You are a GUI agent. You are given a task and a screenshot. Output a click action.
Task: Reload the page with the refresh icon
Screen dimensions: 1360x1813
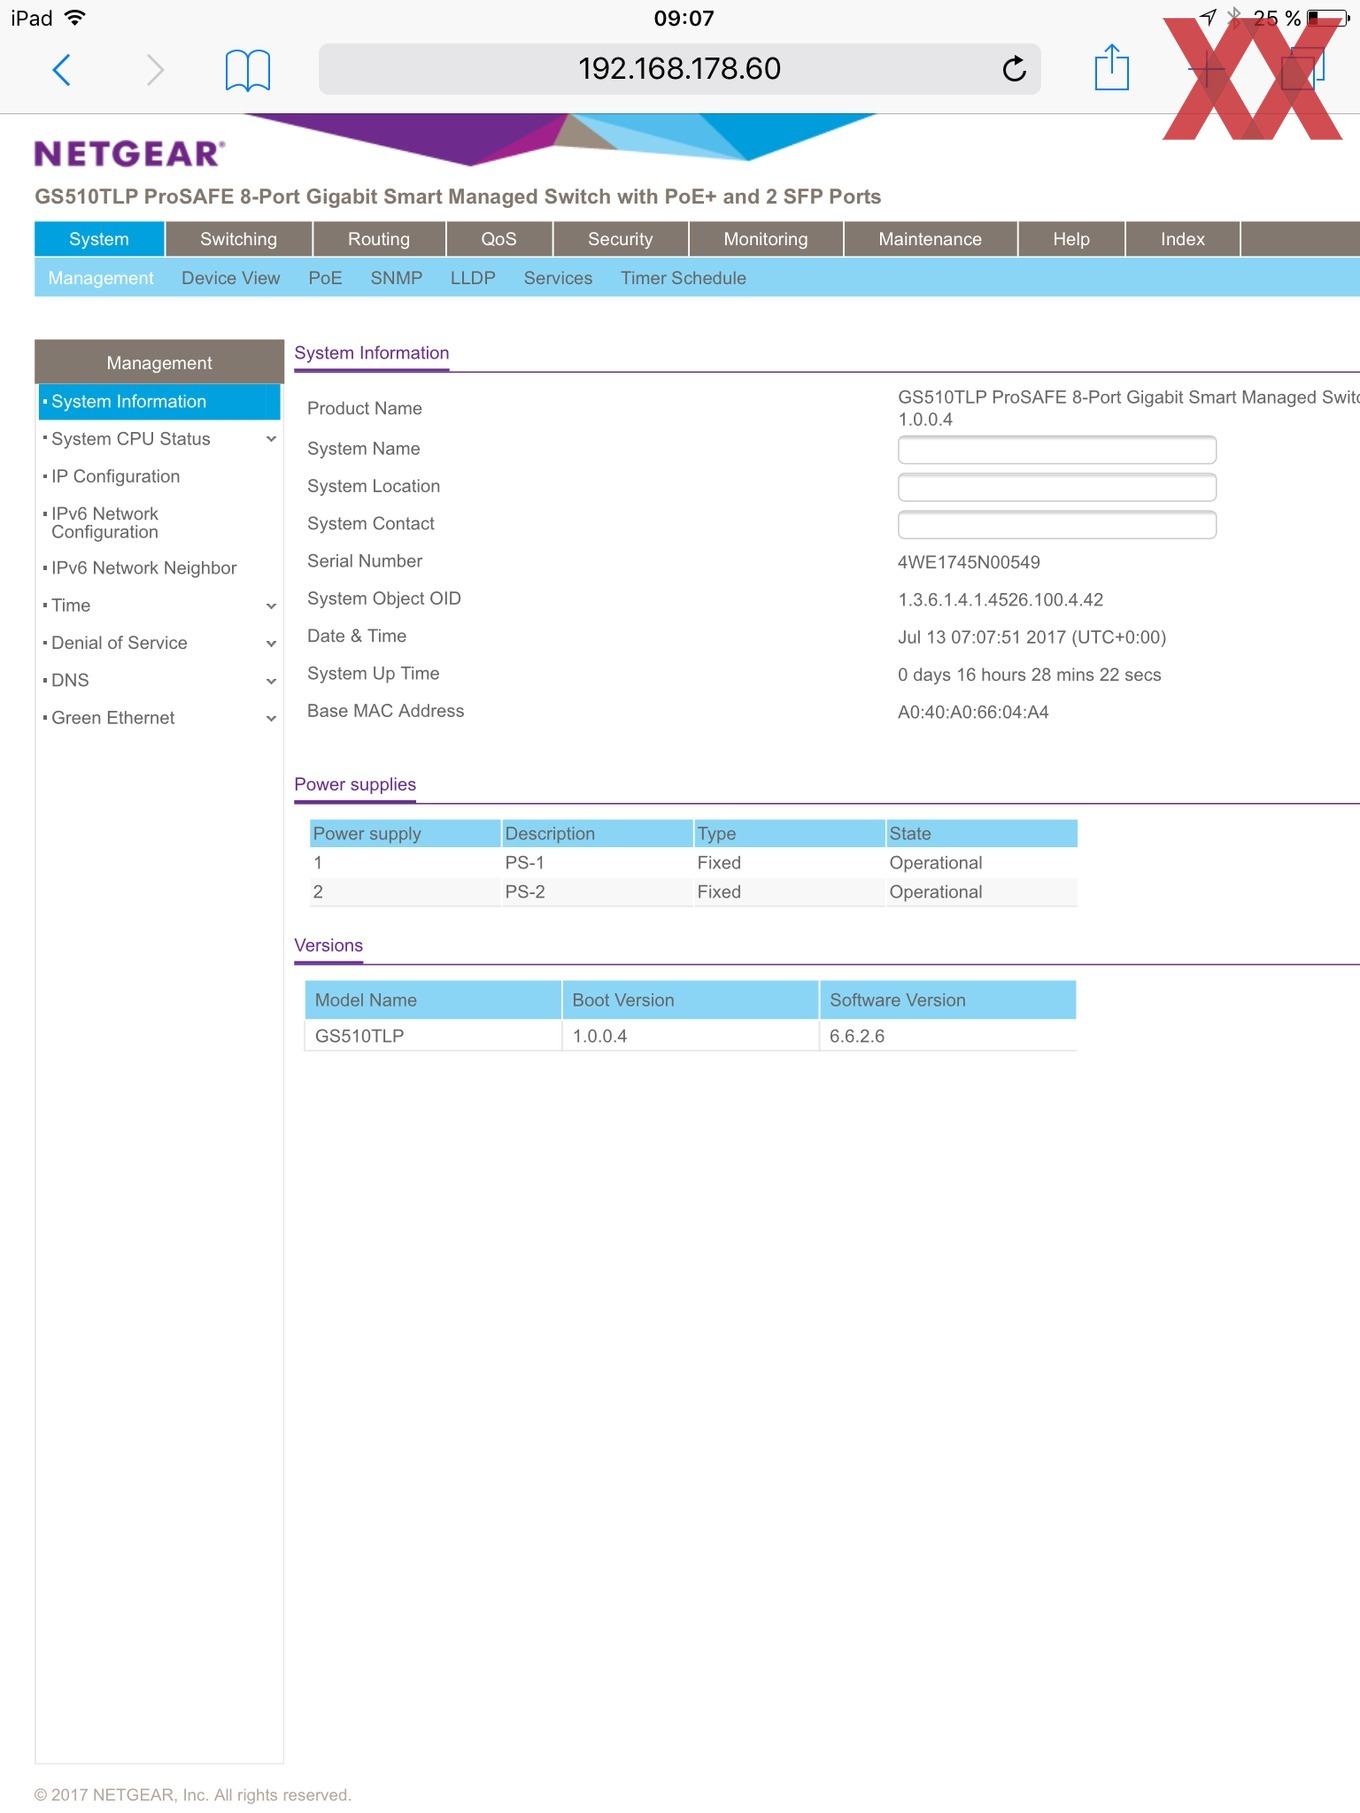[x=1013, y=69]
